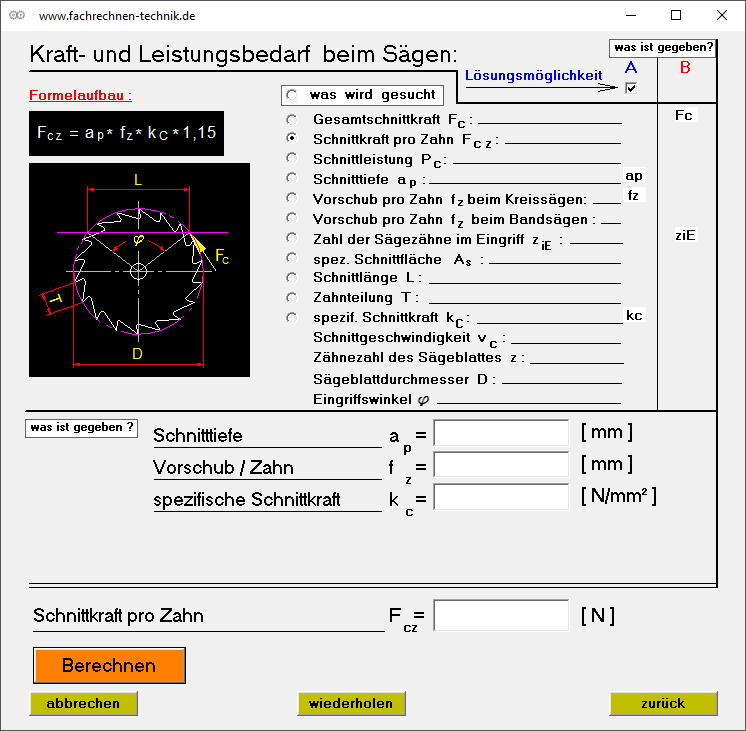
Task: Choose Zahl der Sägezähne im Eingriff
Action: [292, 238]
